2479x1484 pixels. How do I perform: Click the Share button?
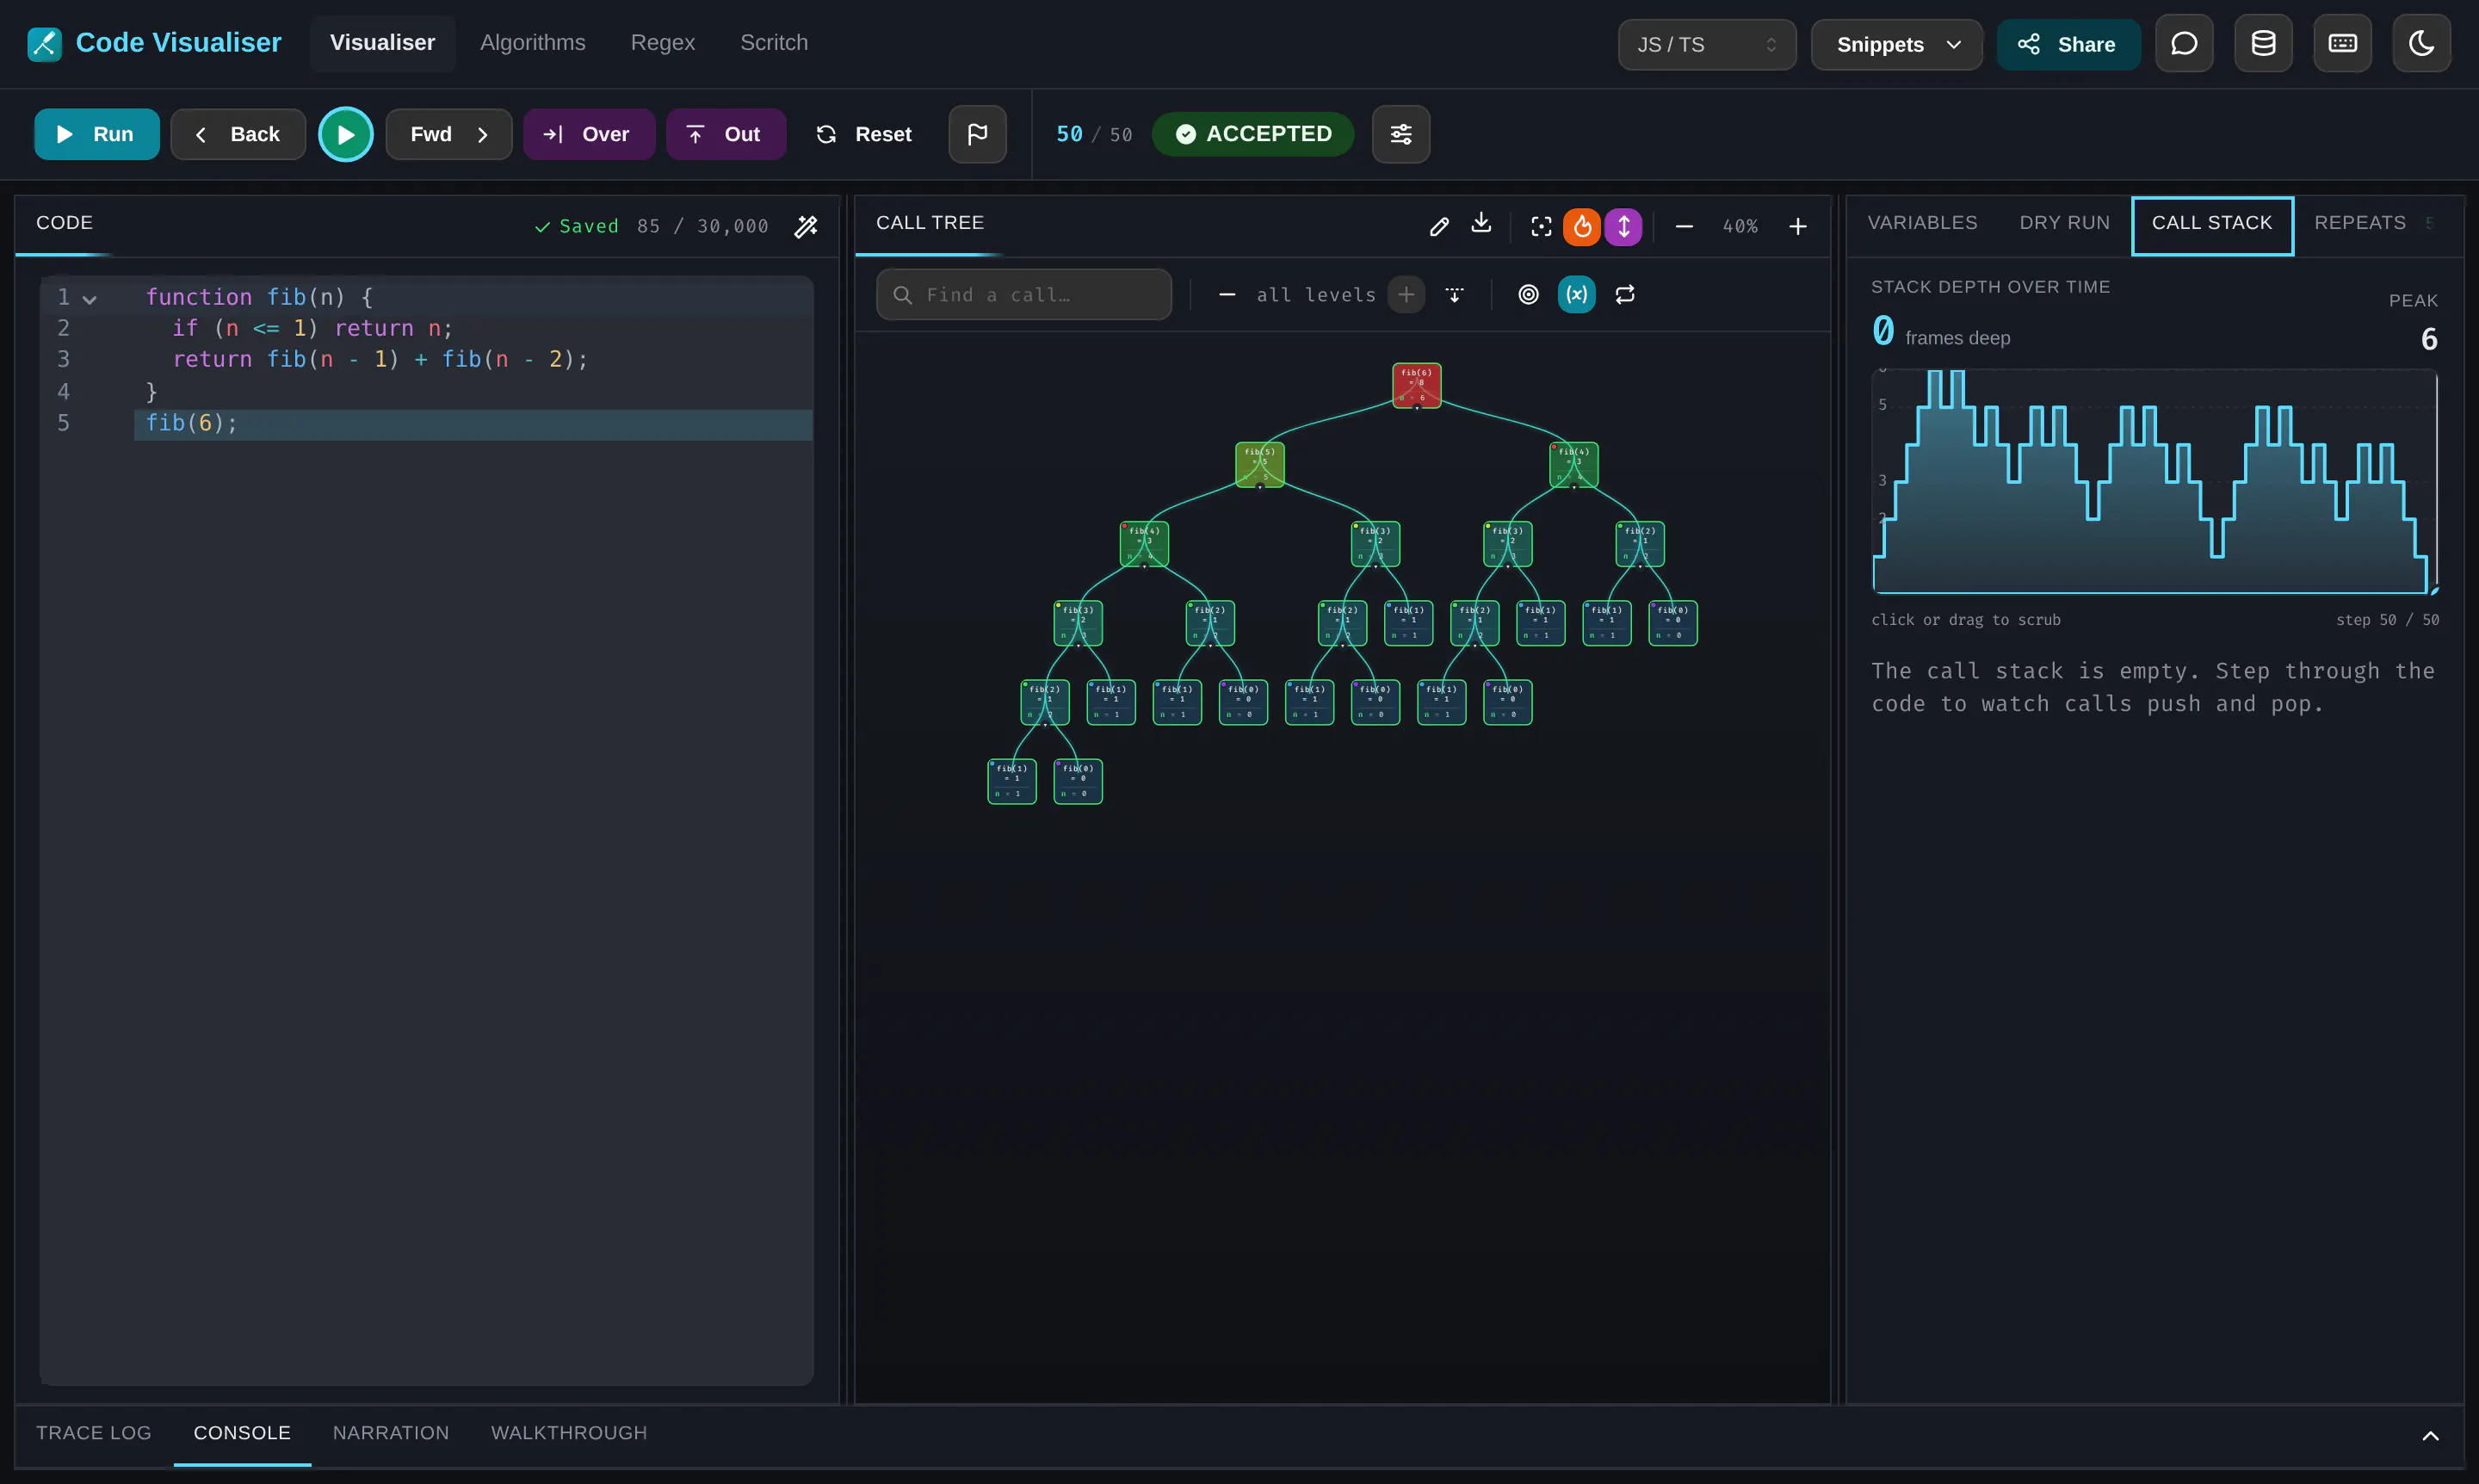(2068, 45)
